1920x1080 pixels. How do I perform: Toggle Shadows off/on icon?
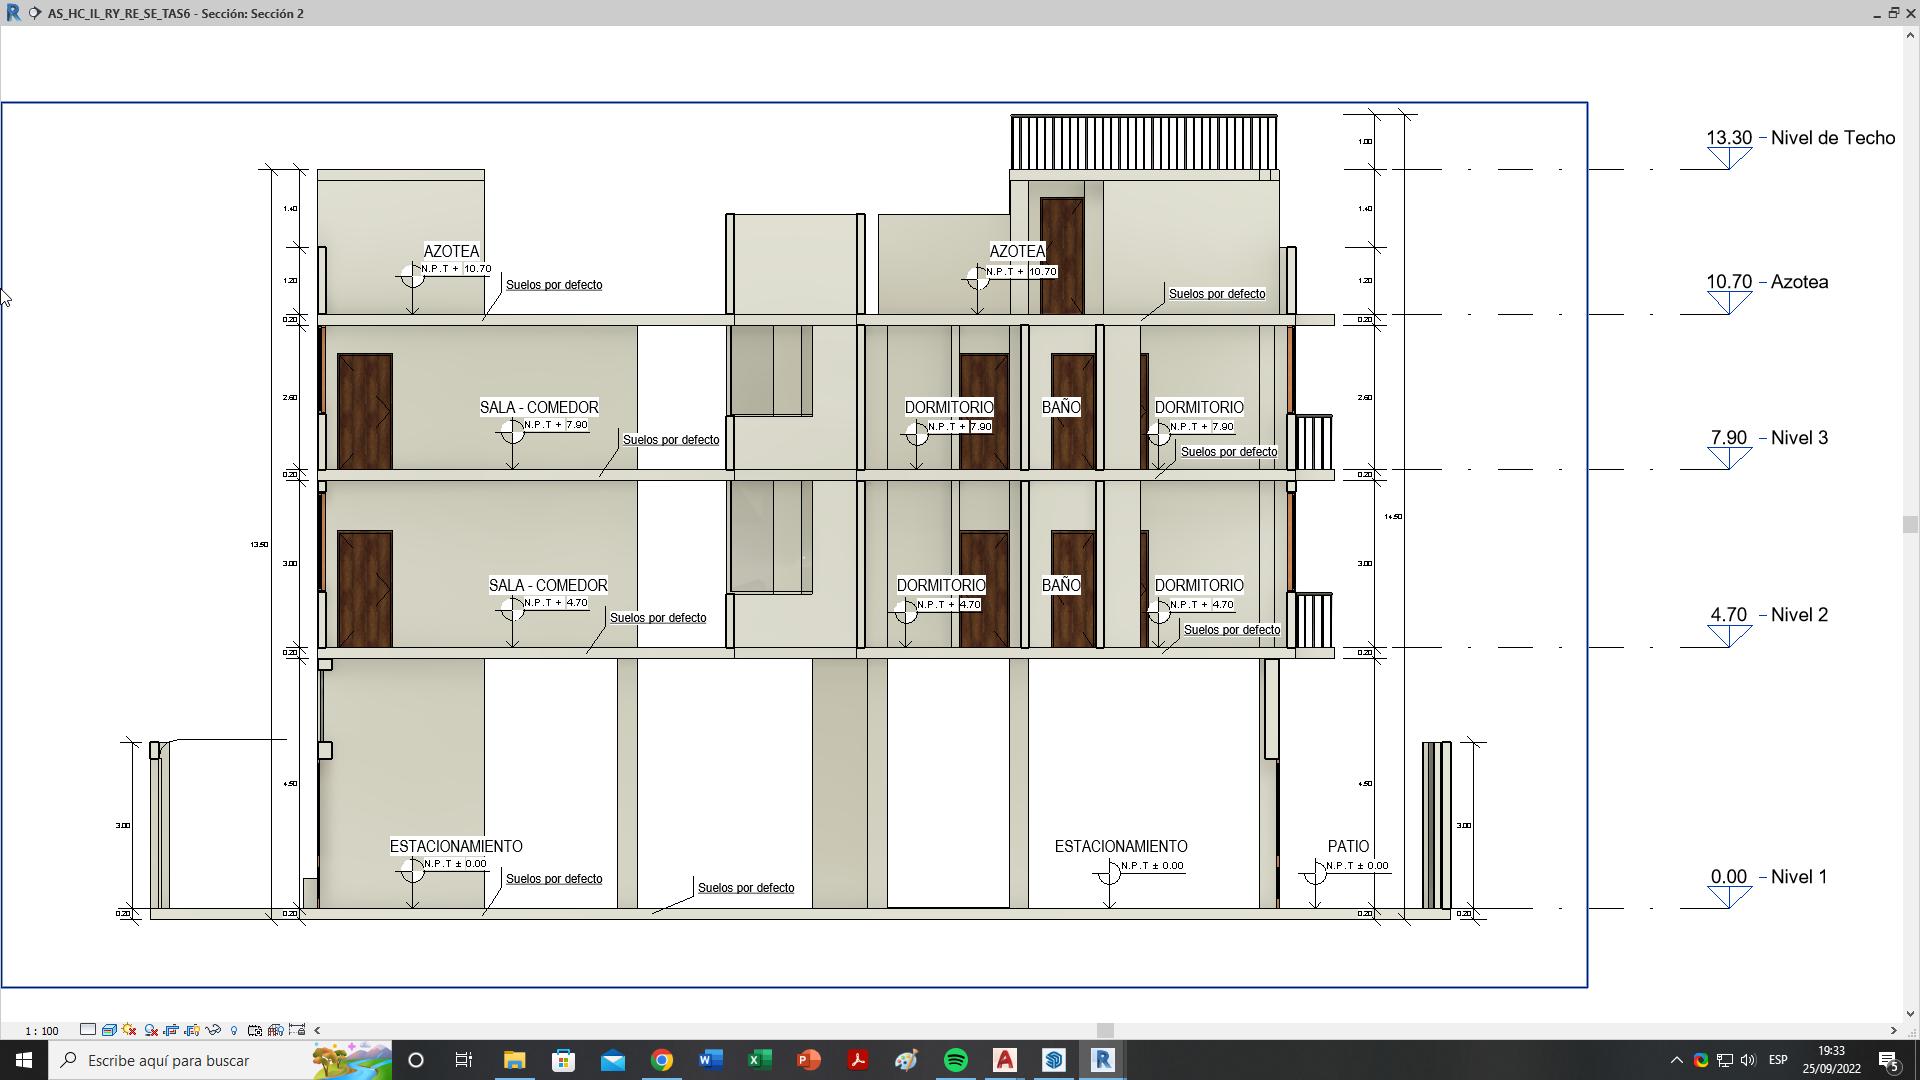[x=151, y=1029]
